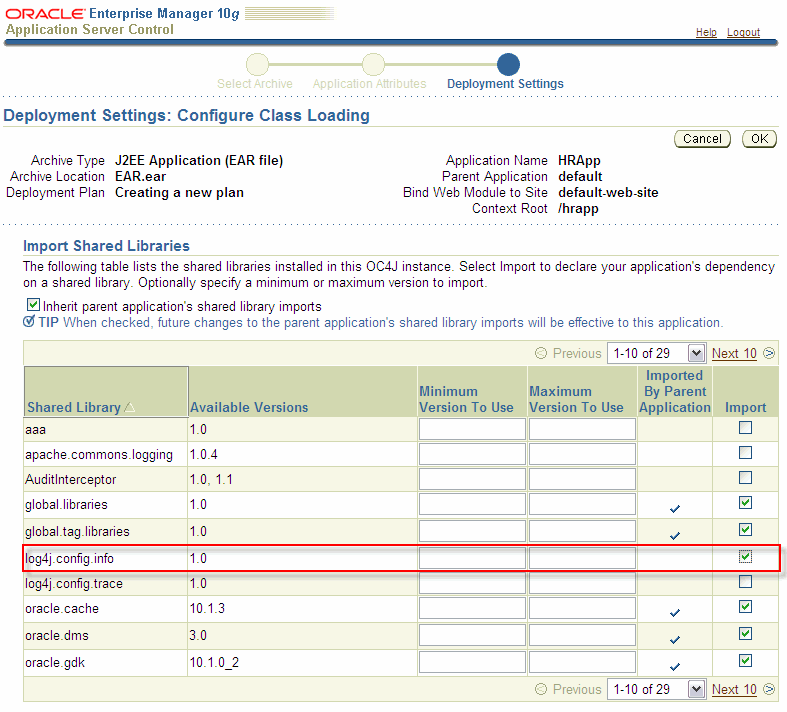
Task: Click the Cancel button
Action: [702, 139]
